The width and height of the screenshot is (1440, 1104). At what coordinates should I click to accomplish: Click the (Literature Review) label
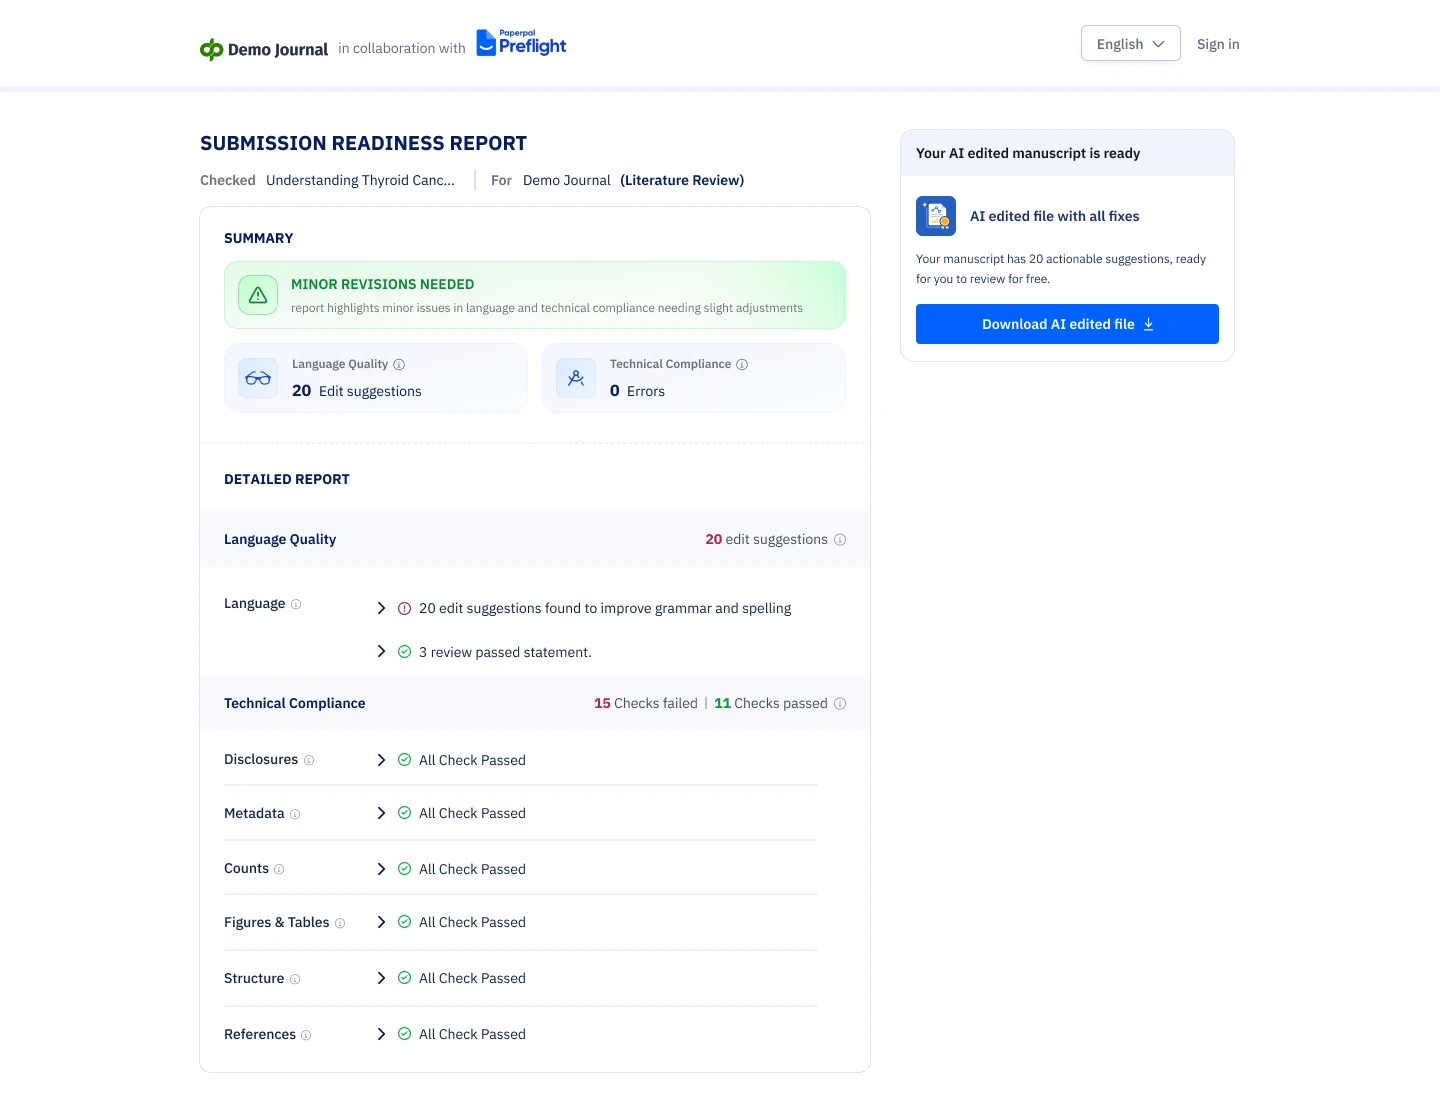682,180
